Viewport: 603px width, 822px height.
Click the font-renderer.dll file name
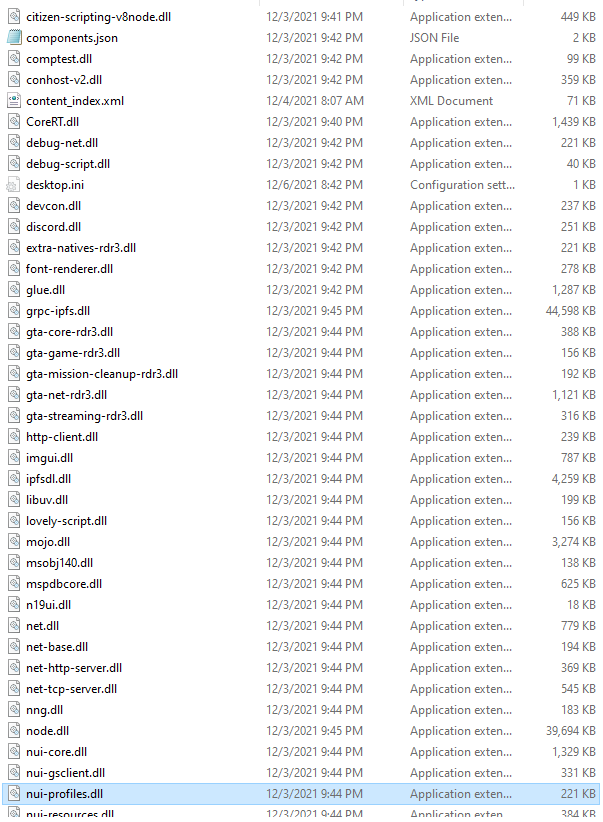[x=70, y=269]
